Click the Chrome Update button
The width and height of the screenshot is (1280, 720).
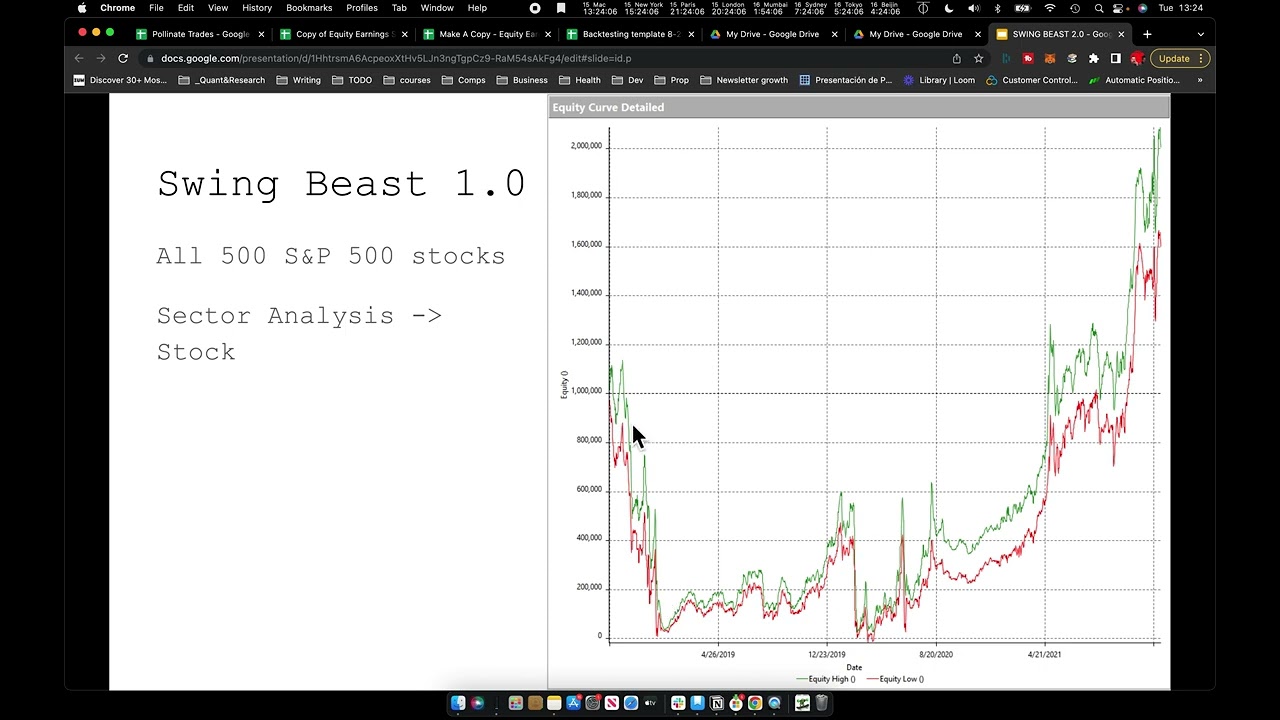click(x=1180, y=58)
